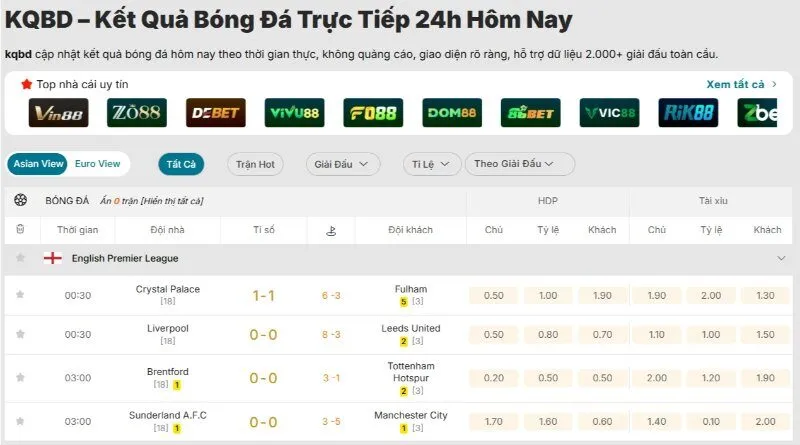Click the Hiển thị tất cả link
800x445 pixels.
(x=172, y=201)
